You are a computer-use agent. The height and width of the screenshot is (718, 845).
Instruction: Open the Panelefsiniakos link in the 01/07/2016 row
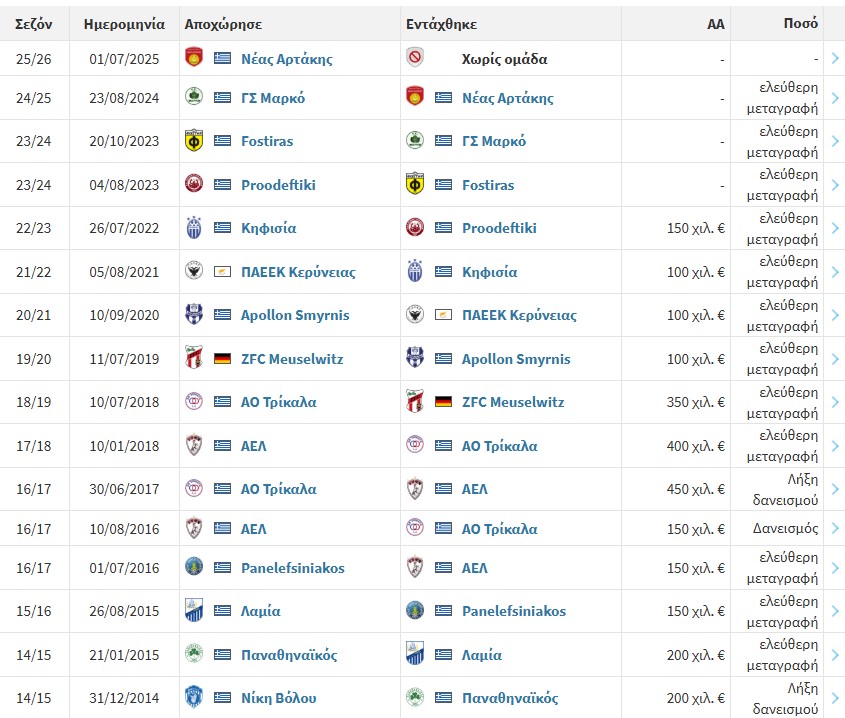coord(293,568)
